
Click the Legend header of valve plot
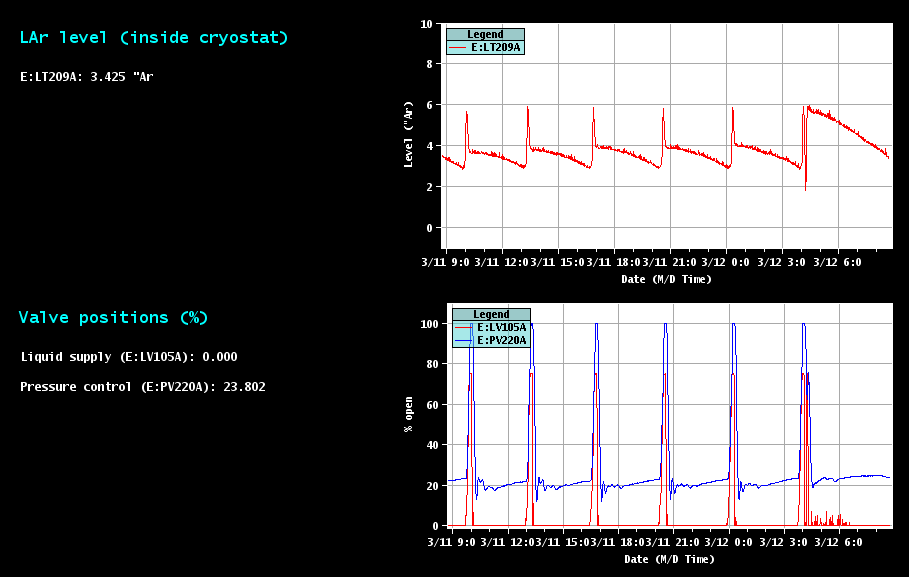[x=491, y=314]
